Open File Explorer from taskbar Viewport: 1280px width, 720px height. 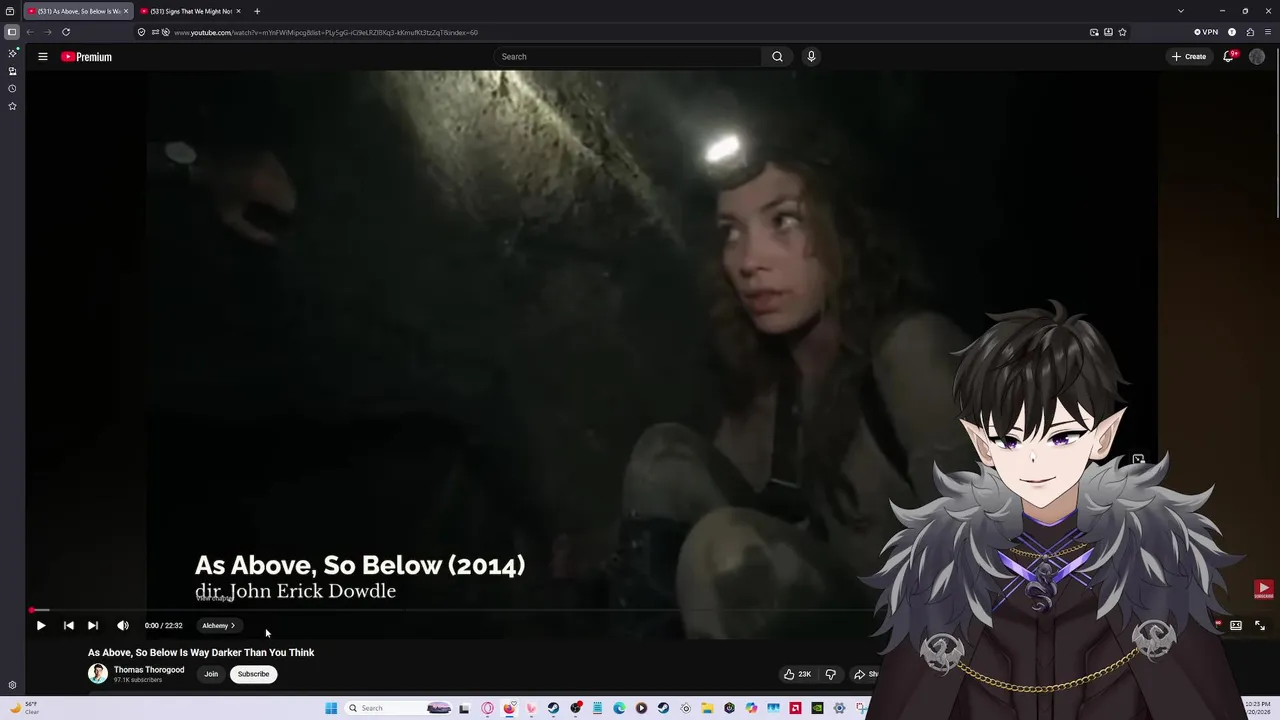707,708
